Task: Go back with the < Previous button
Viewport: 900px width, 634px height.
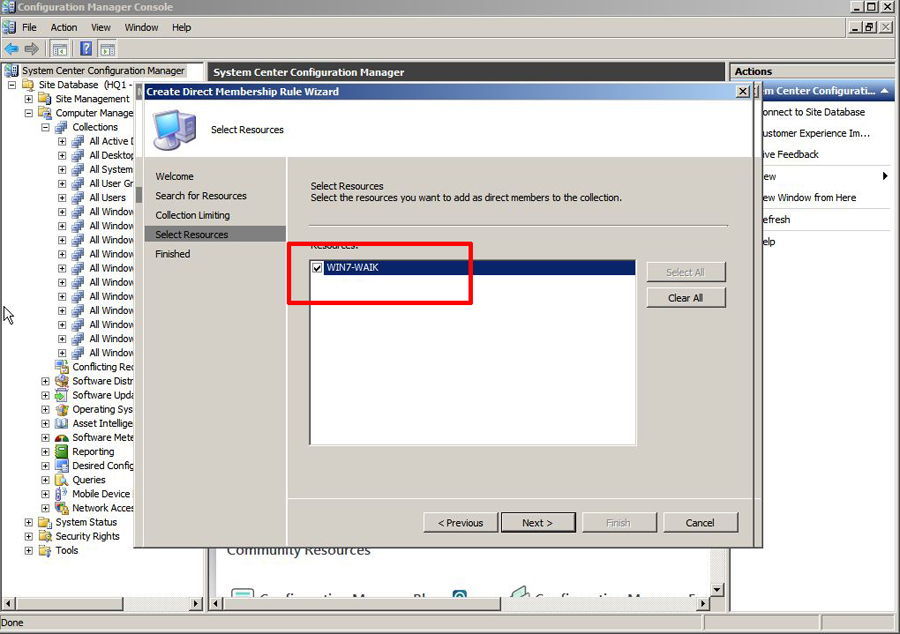Action: click(x=460, y=523)
